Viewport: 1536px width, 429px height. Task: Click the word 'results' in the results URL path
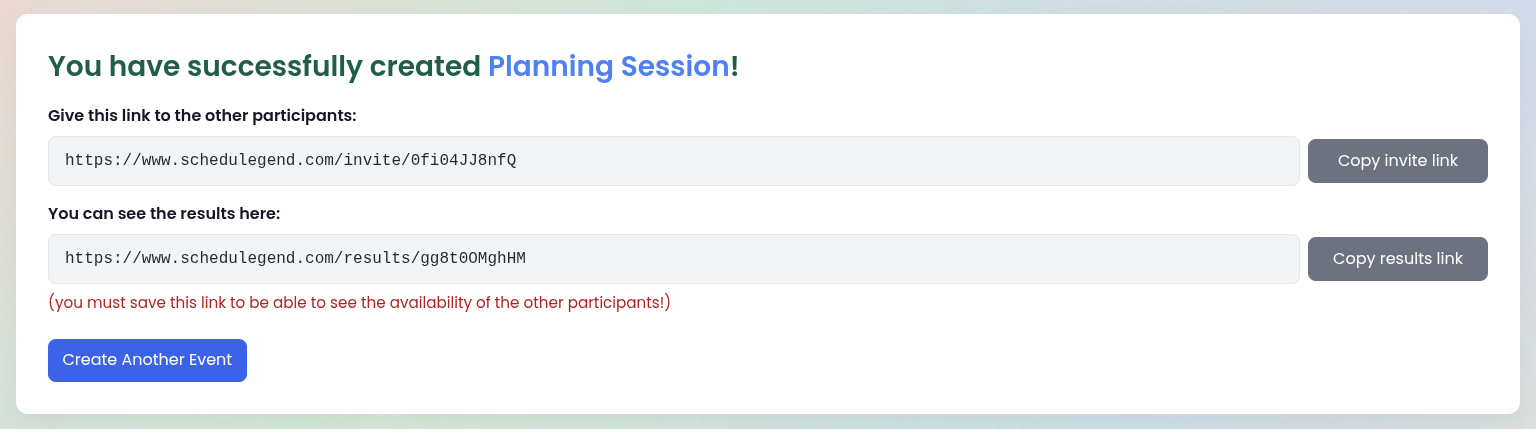(377, 258)
